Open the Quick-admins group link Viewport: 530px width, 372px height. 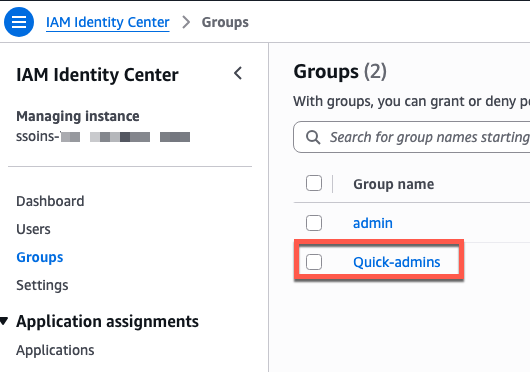[397, 262]
